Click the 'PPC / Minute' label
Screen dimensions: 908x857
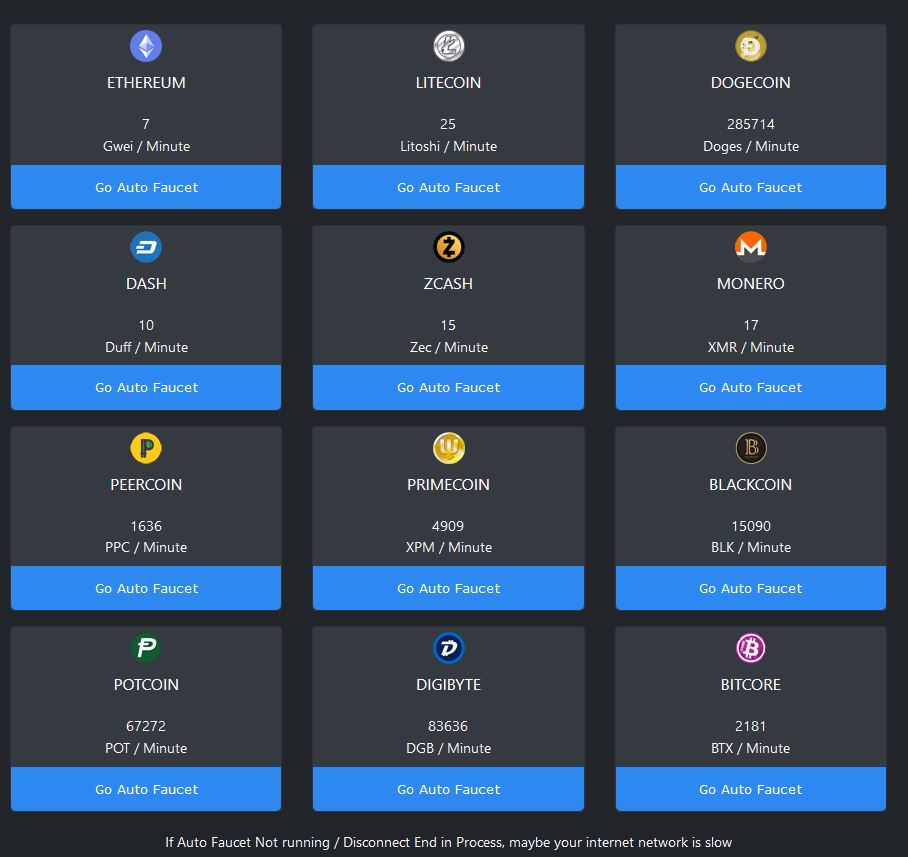pos(146,547)
